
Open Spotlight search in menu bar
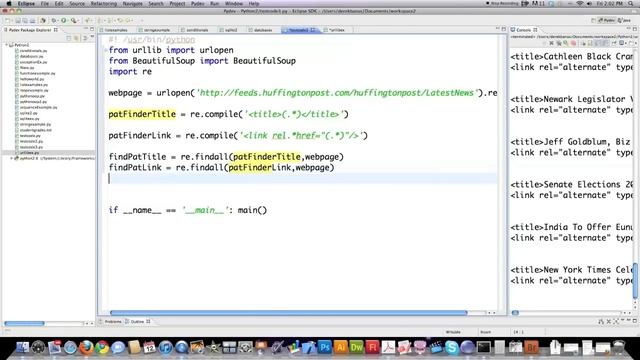[x=630, y=3]
